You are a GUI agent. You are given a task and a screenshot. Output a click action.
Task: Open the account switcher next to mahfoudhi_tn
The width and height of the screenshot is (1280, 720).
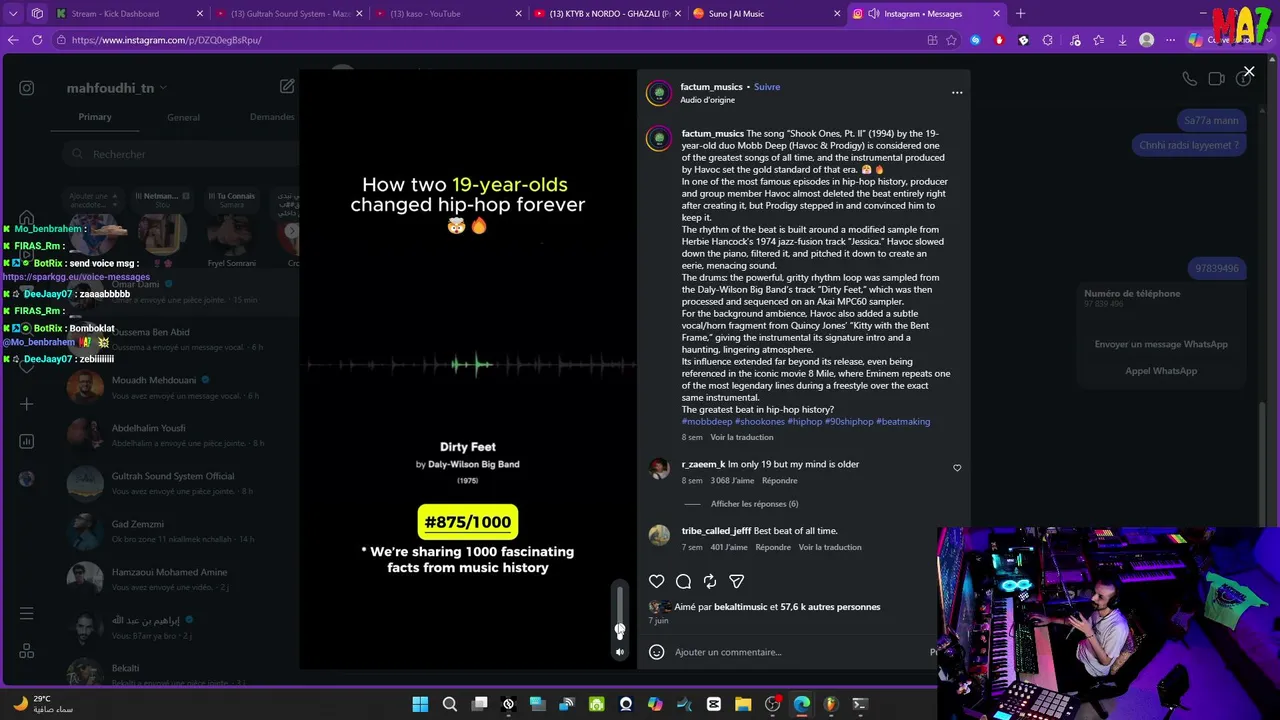click(x=163, y=88)
